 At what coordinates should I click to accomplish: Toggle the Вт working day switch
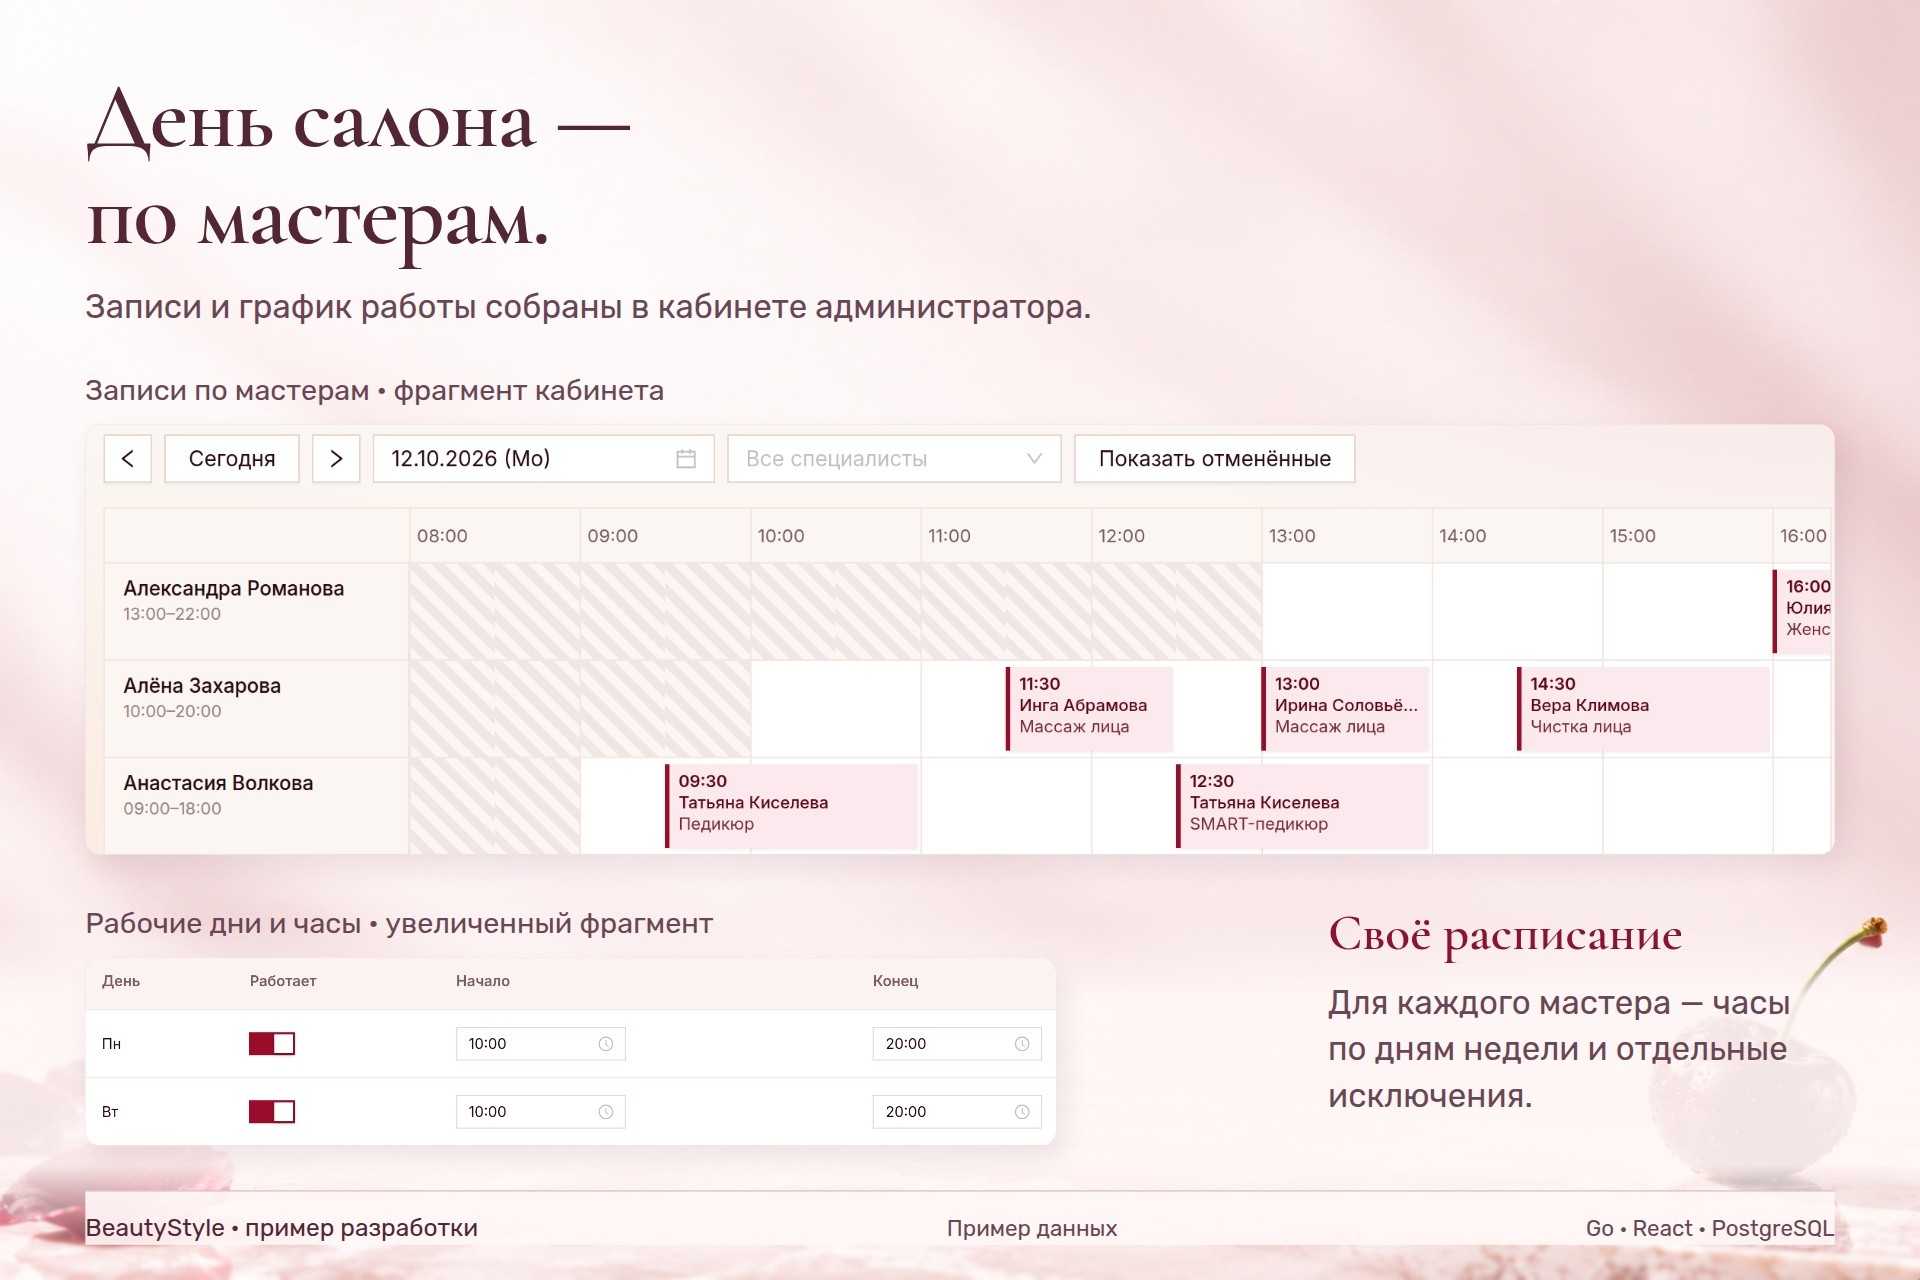click(x=272, y=1112)
